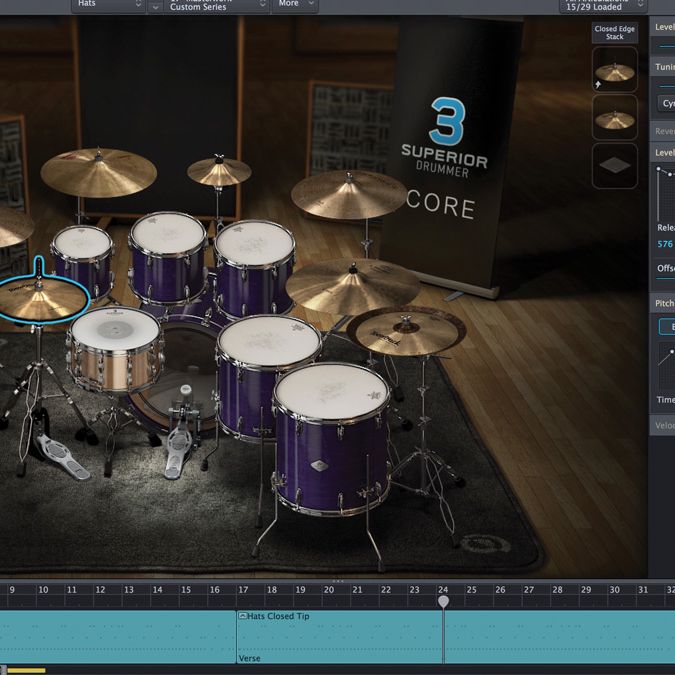The image size is (675, 675).
Task: Click the Velocity section header
Action: tap(662, 425)
